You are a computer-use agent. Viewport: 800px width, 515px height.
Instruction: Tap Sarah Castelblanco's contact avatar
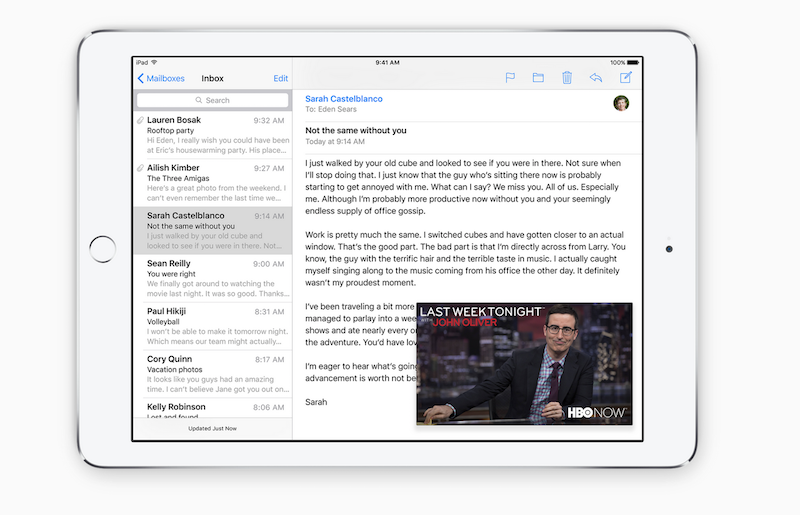[621, 103]
